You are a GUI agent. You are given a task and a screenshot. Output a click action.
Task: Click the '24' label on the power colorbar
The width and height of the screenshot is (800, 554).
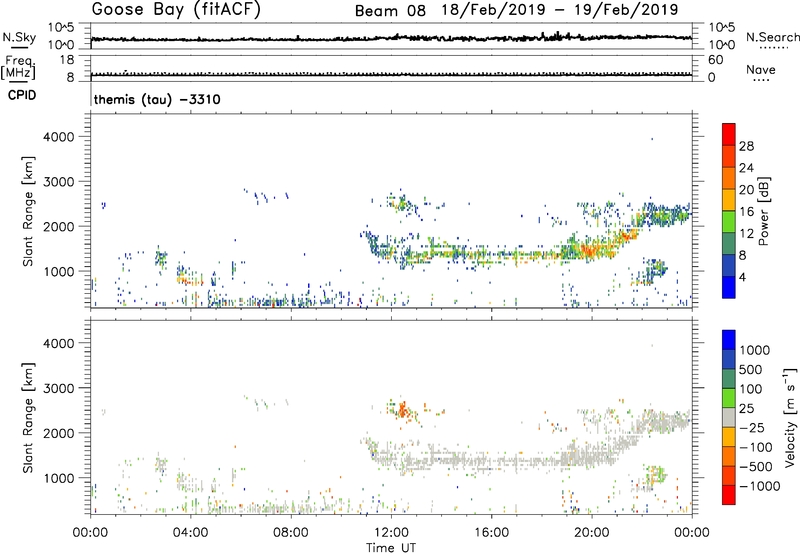tap(746, 168)
